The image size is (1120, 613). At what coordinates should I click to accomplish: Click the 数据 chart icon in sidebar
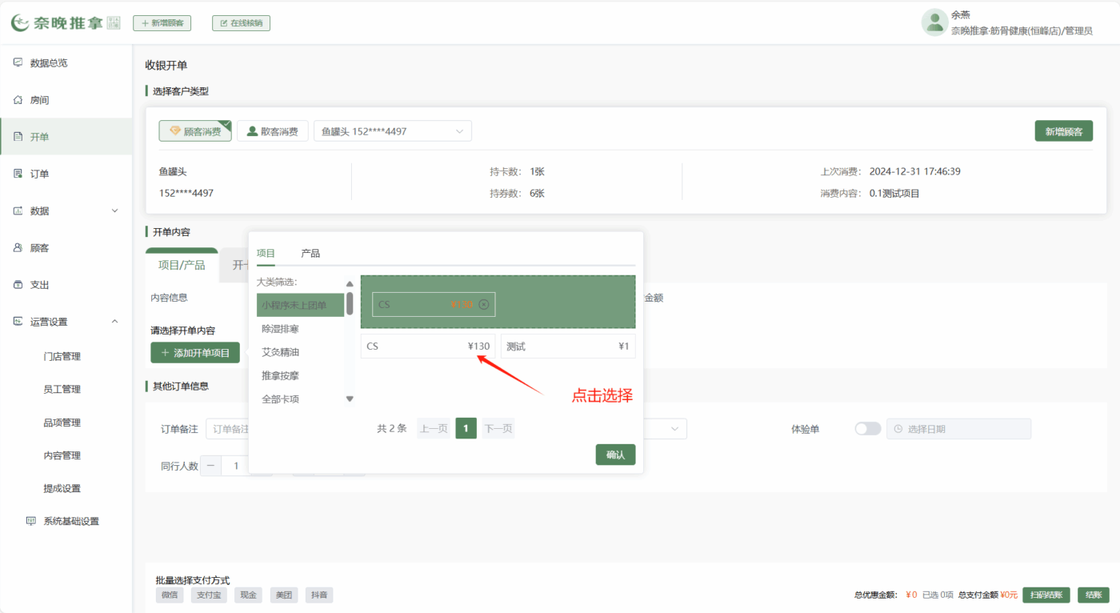tap(18, 211)
